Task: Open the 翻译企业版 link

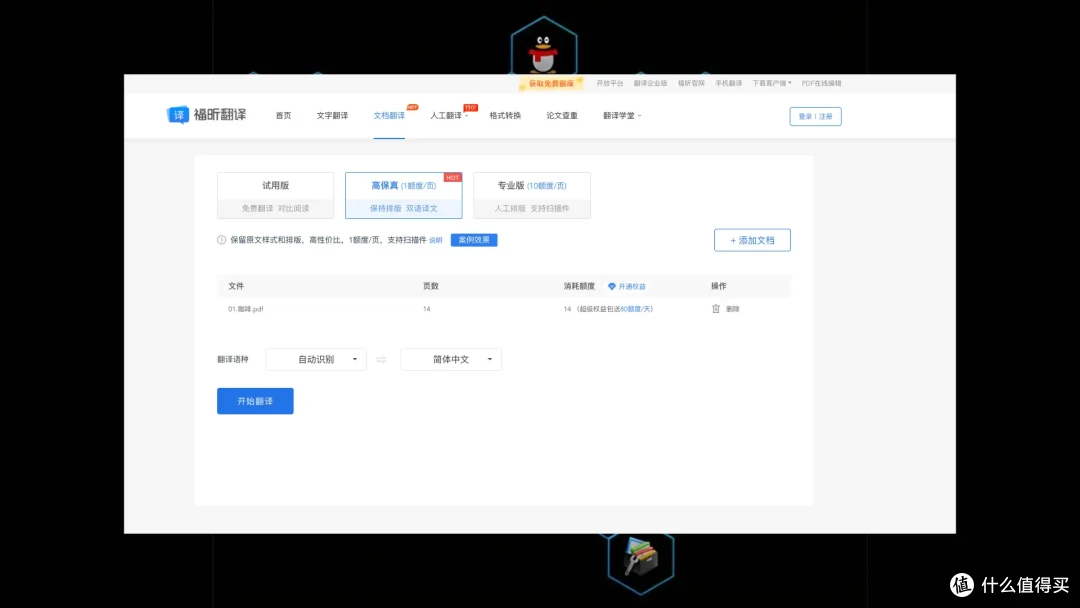Action: [650, 83]
